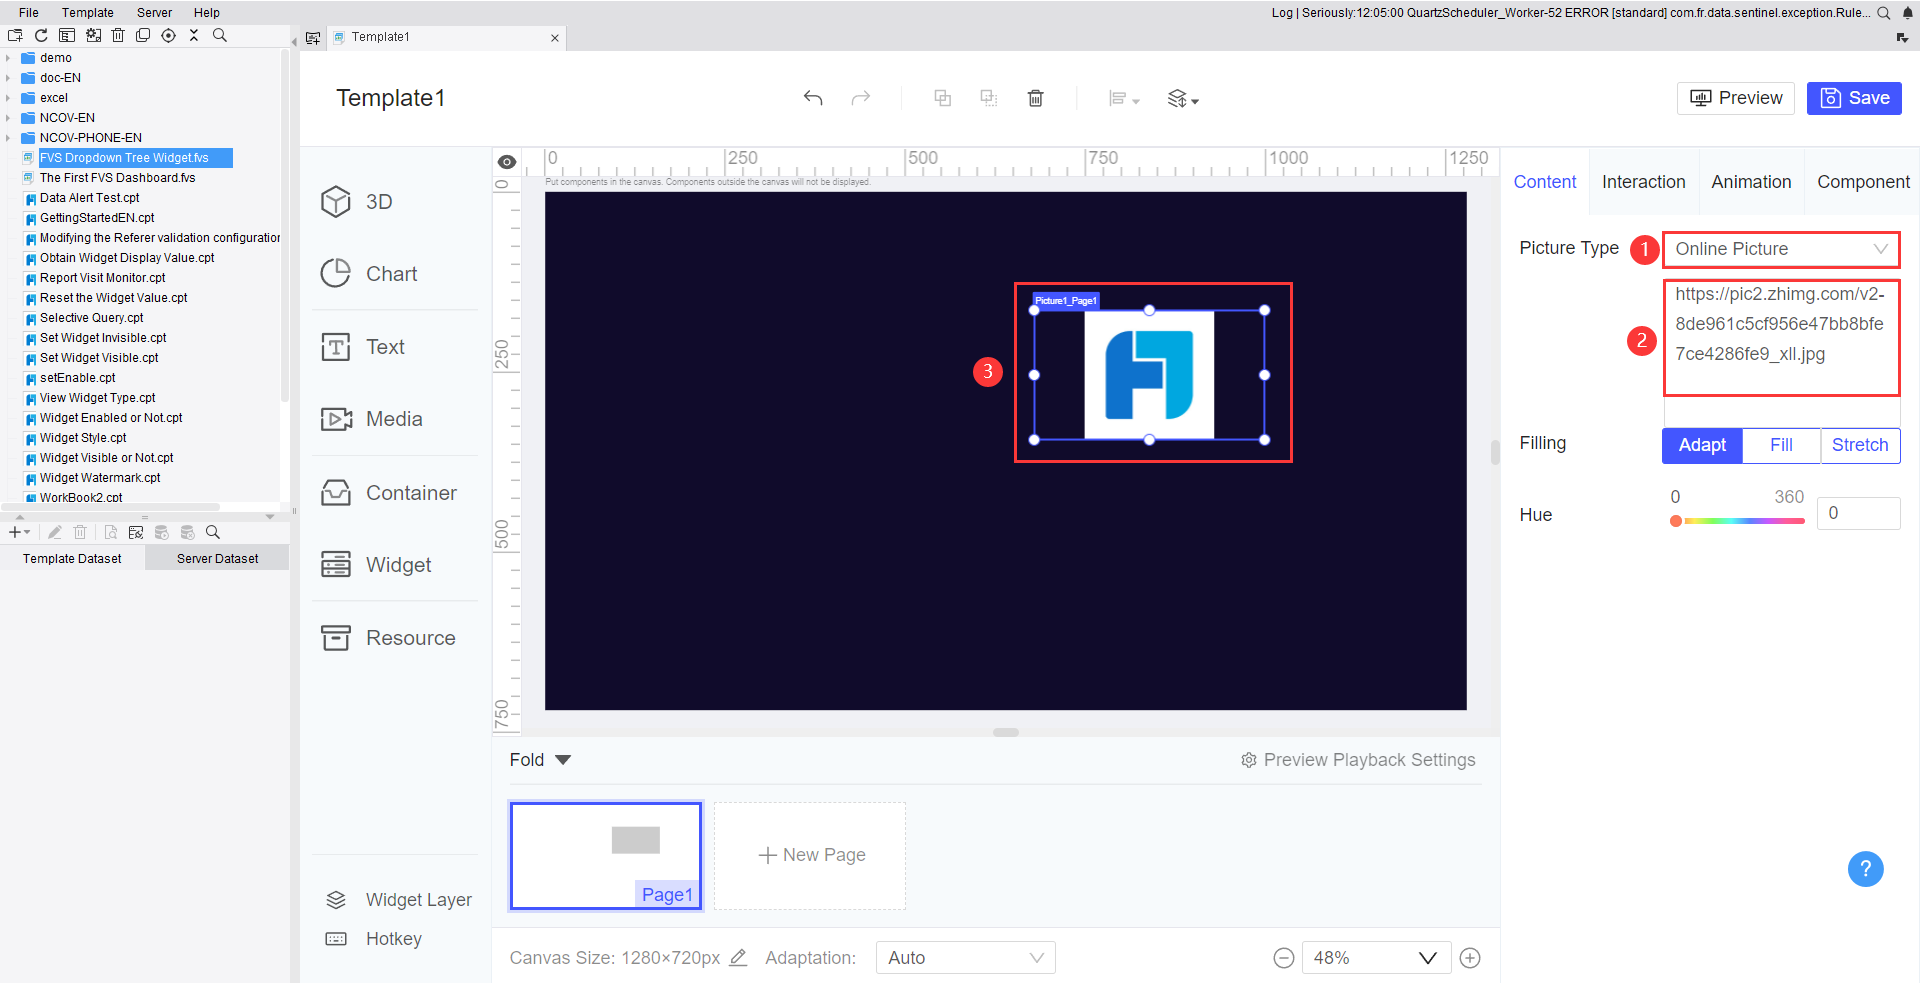The image size is (1920, 983).
Task: Switch to the Server Dataset tab
Action: pyautogui.click(x=217, y=559)
